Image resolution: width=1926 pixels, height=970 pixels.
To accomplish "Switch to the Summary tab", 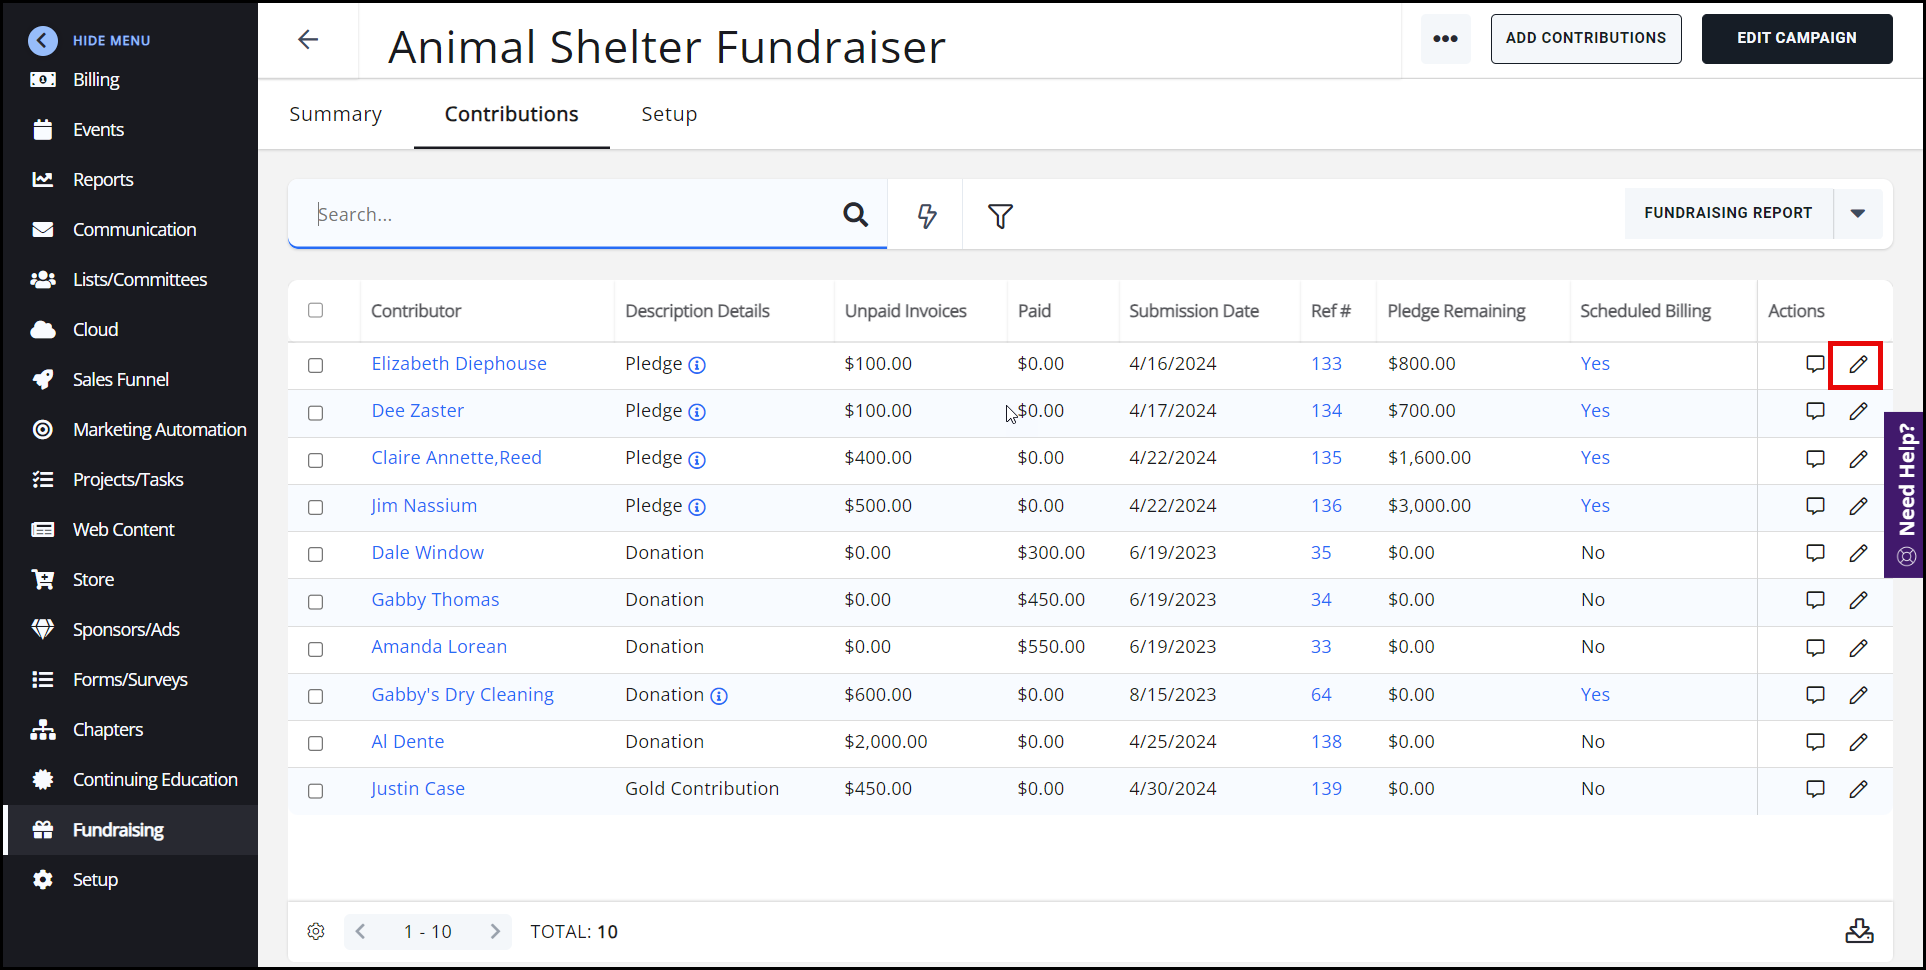I will (x=335, y=114).
